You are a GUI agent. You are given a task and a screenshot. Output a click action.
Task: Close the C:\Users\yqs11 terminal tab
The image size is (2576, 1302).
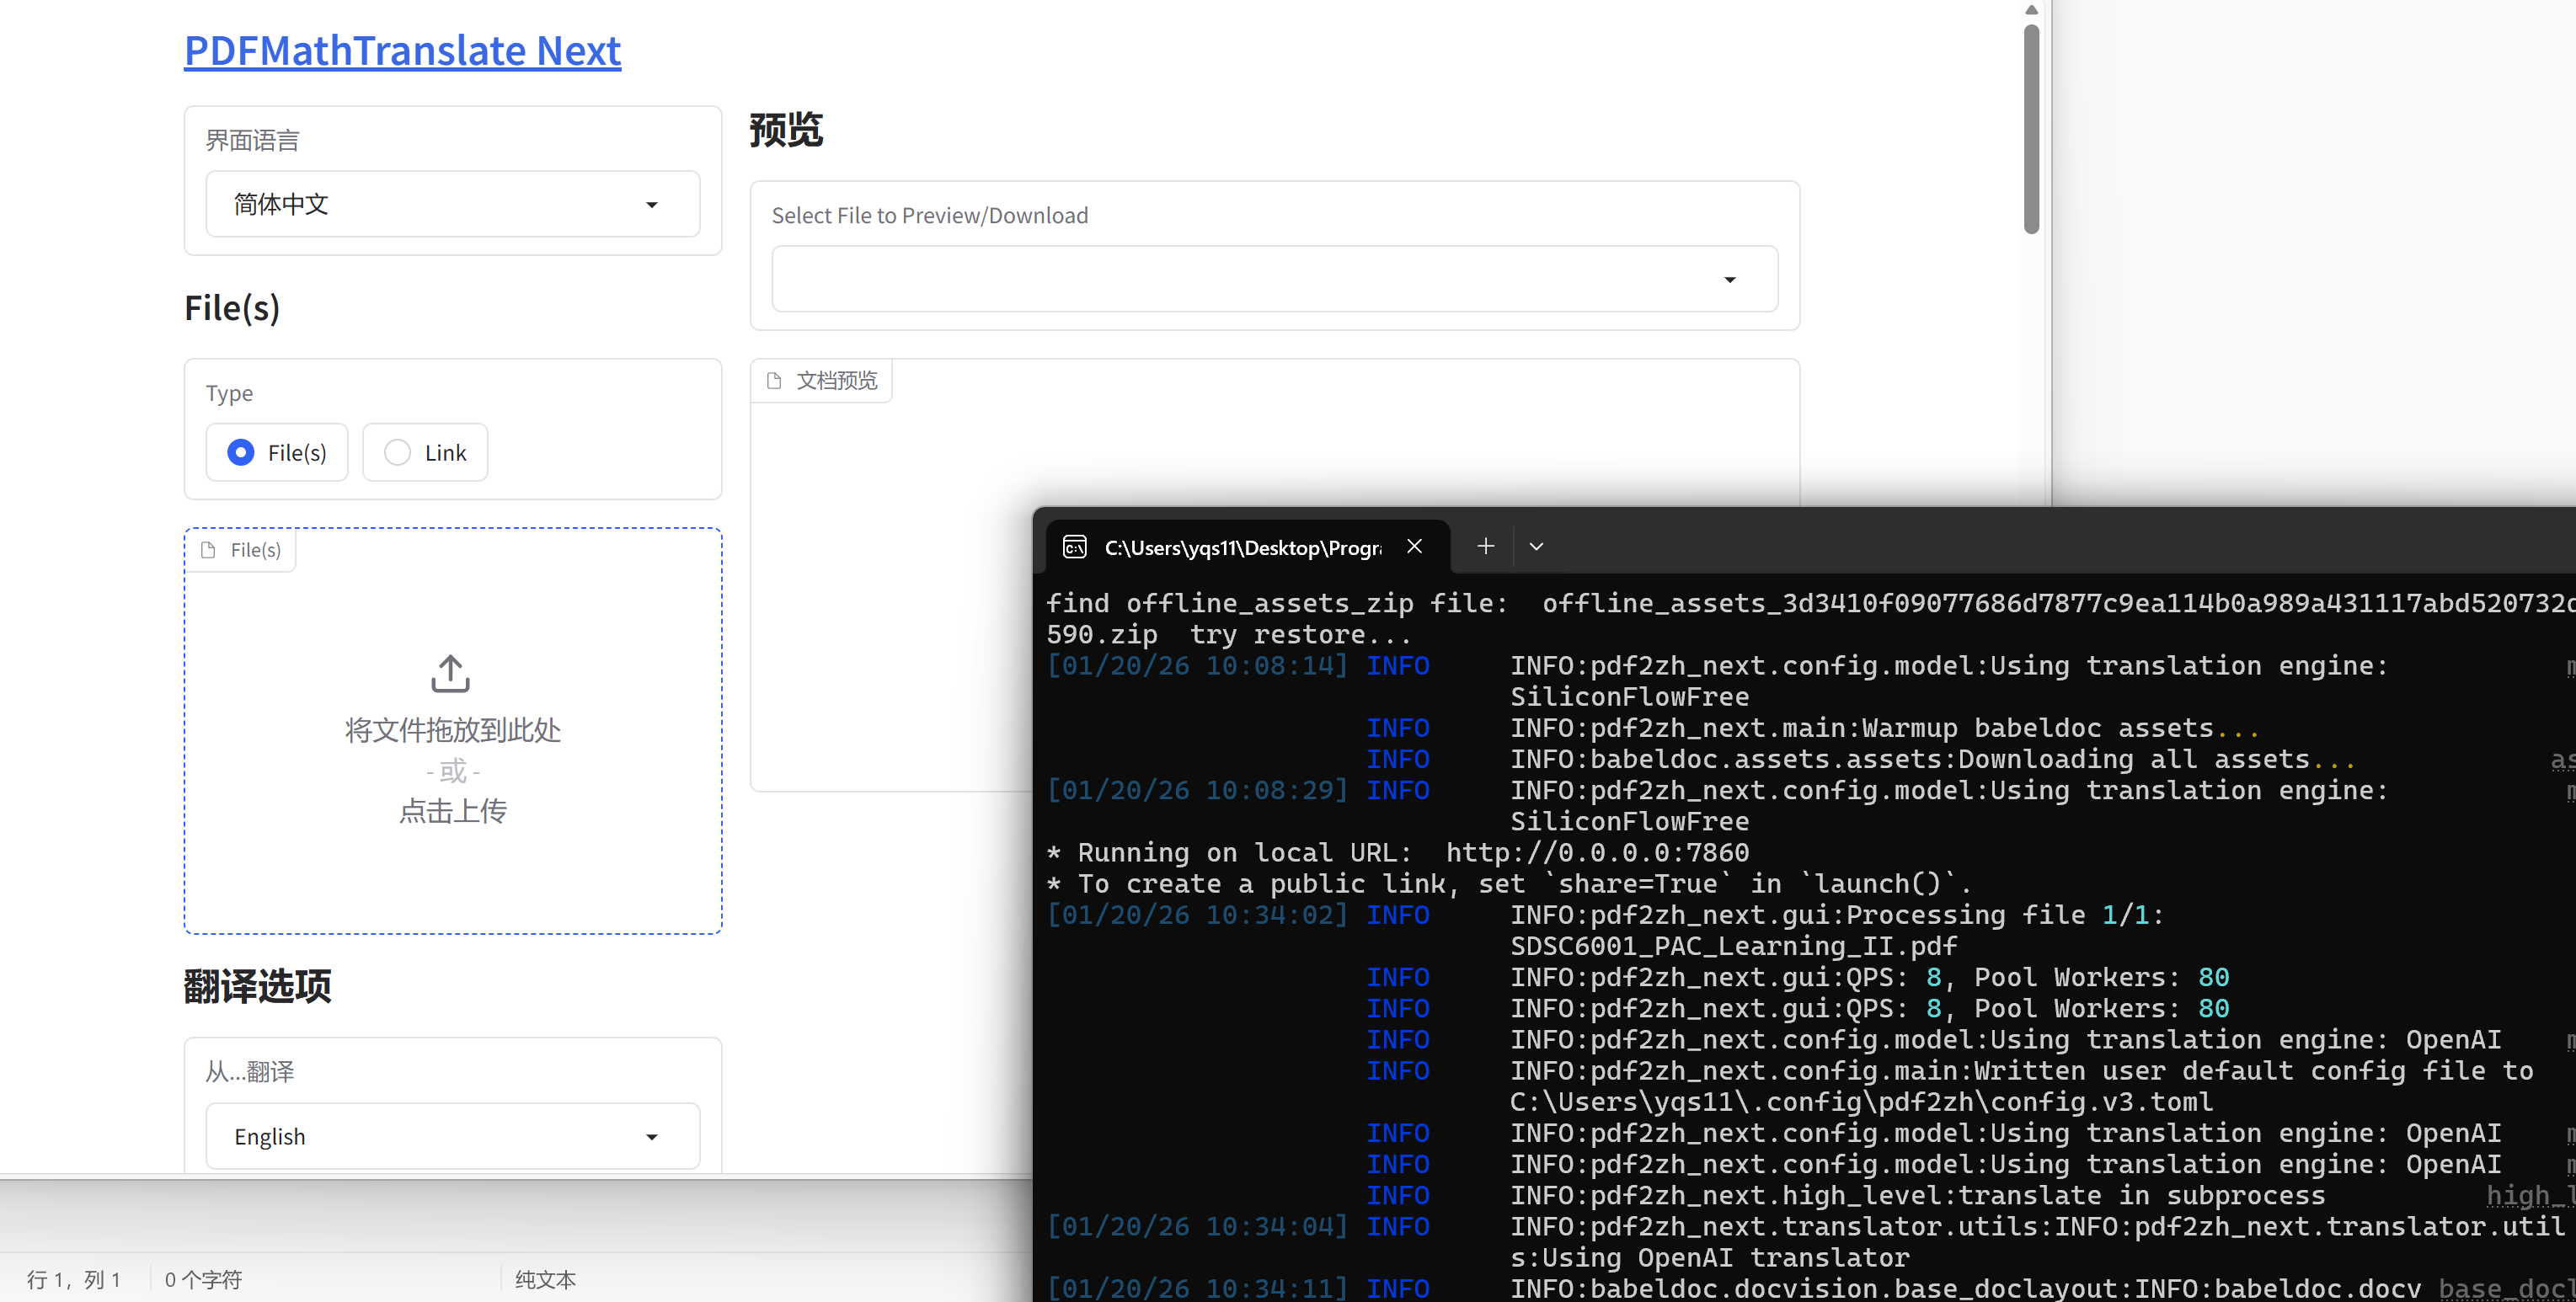[1414, 546]
